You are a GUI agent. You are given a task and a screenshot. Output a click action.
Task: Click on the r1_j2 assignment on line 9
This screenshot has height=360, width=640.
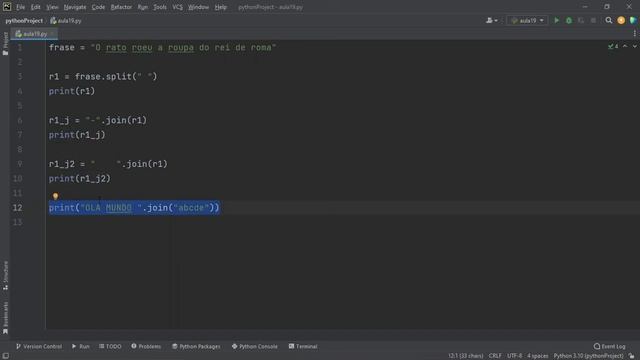[108, 164]
